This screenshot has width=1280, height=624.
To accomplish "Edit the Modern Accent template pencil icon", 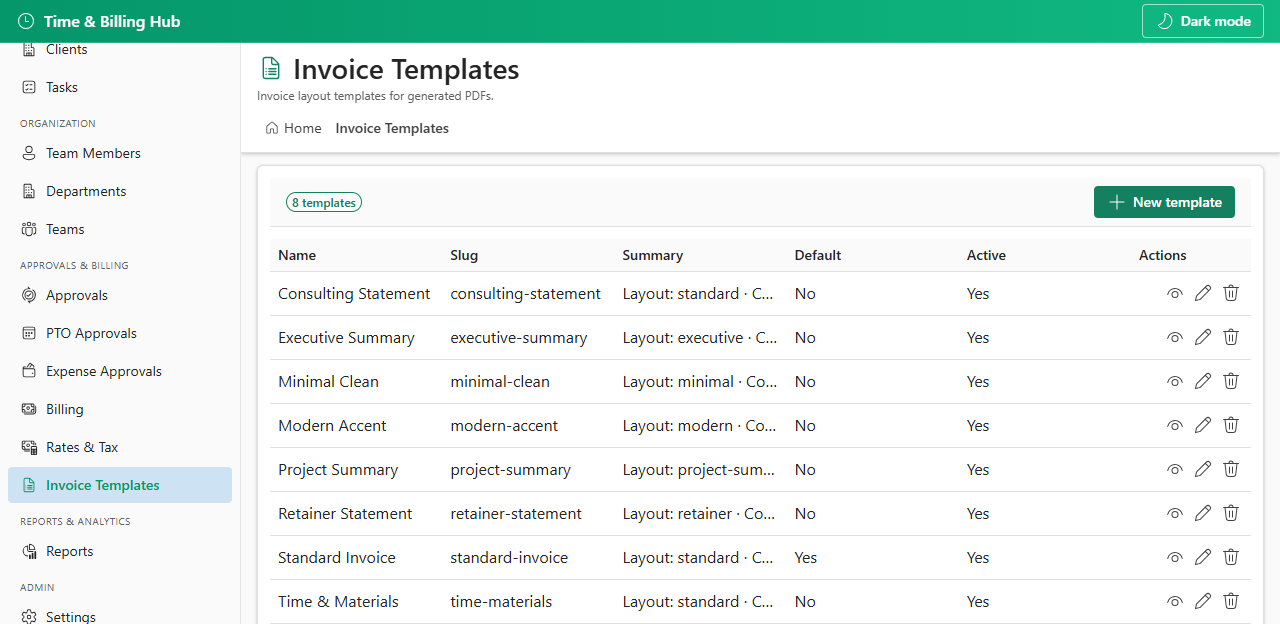I will tap(1203, 426).
